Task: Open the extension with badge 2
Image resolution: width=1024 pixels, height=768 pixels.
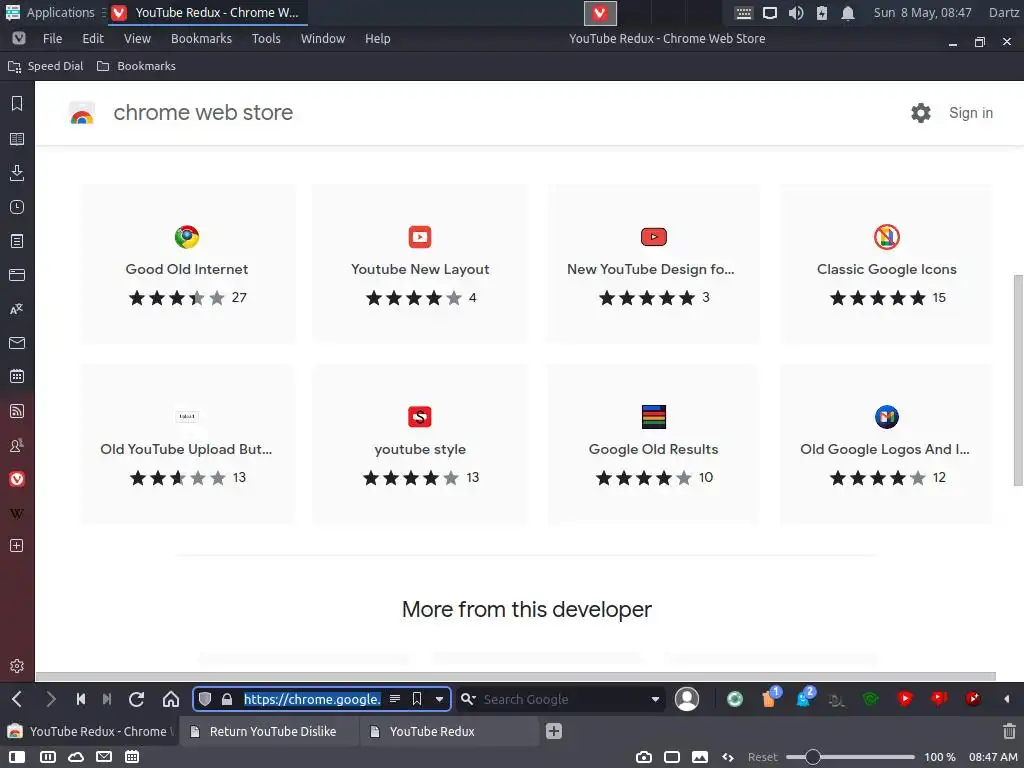Action: point(805,697)
